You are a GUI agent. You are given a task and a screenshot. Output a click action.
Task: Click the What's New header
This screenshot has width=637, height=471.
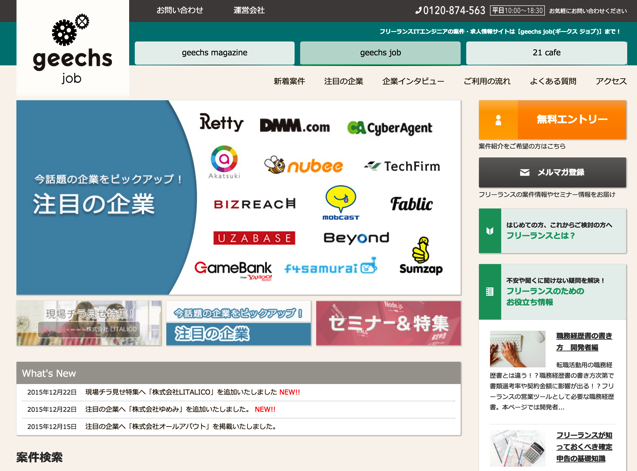(238, 373)
